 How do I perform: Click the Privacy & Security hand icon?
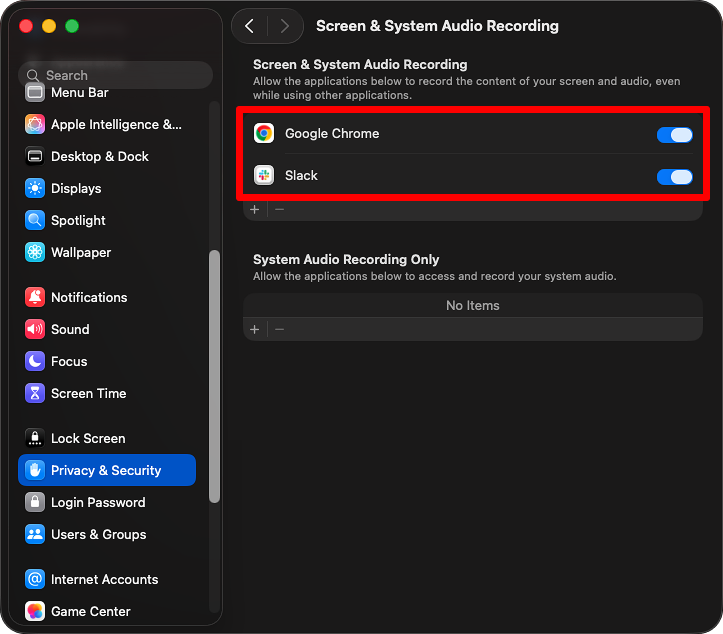[35, 470]
